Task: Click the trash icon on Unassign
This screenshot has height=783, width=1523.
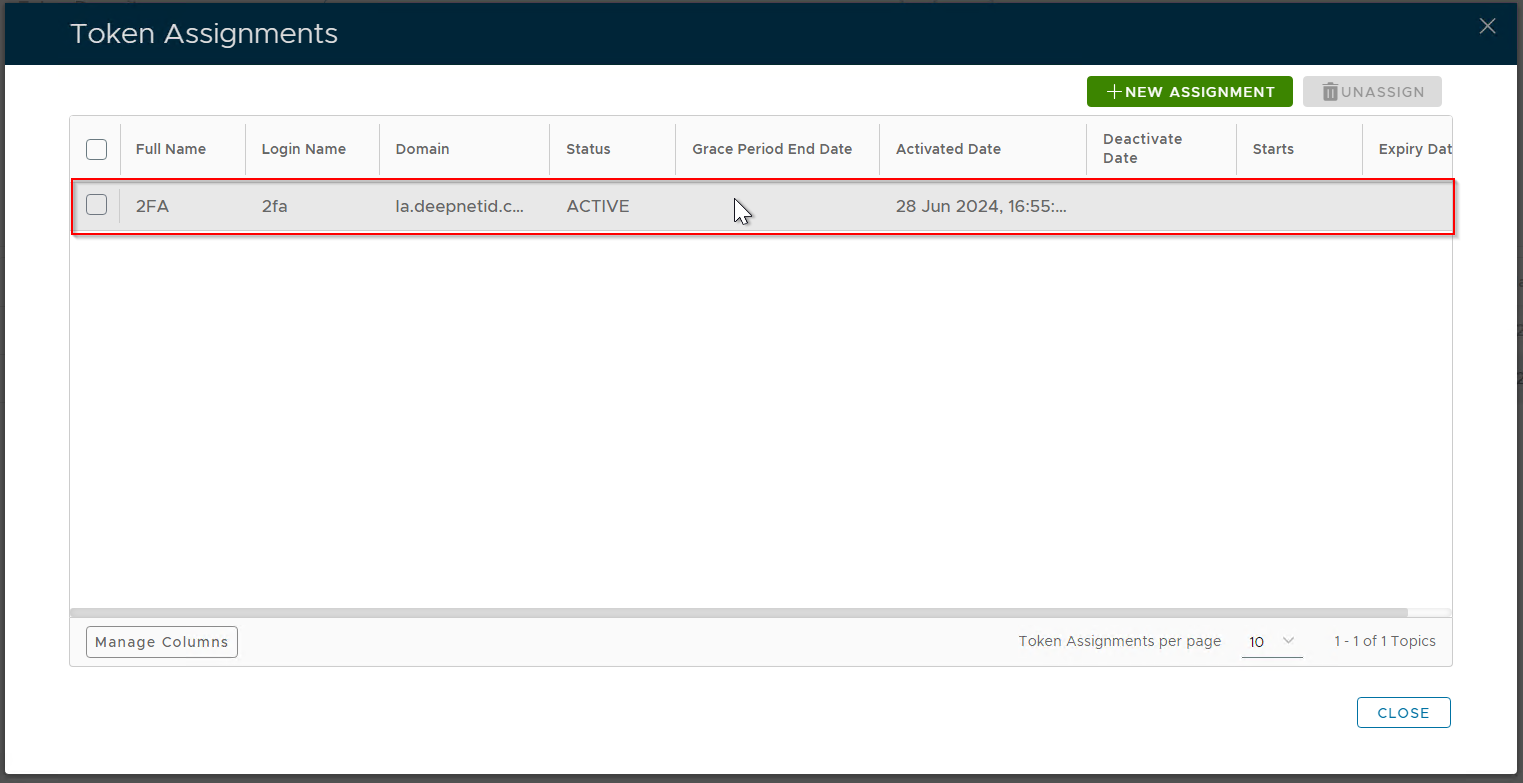Action: 1330,92
